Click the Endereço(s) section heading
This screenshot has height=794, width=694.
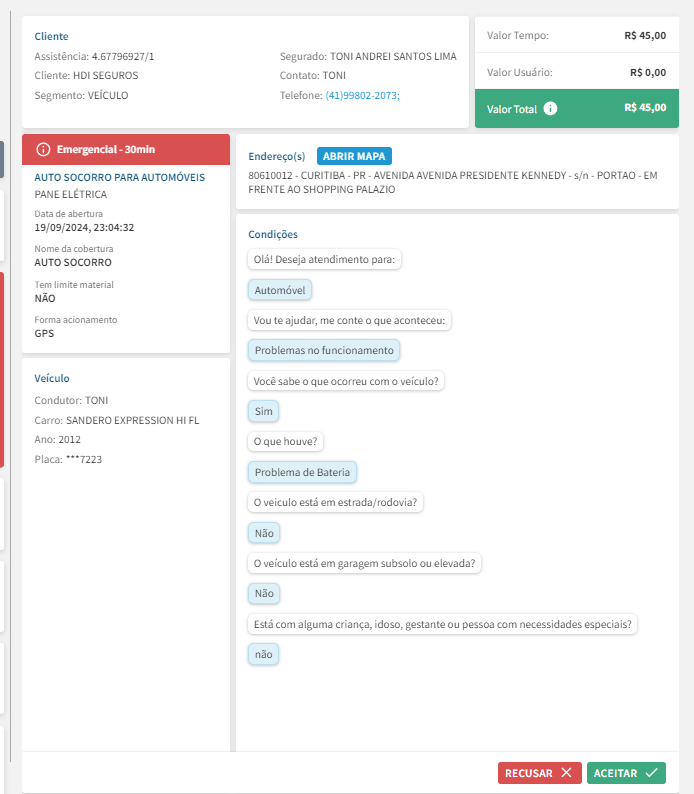click(276, 157)
